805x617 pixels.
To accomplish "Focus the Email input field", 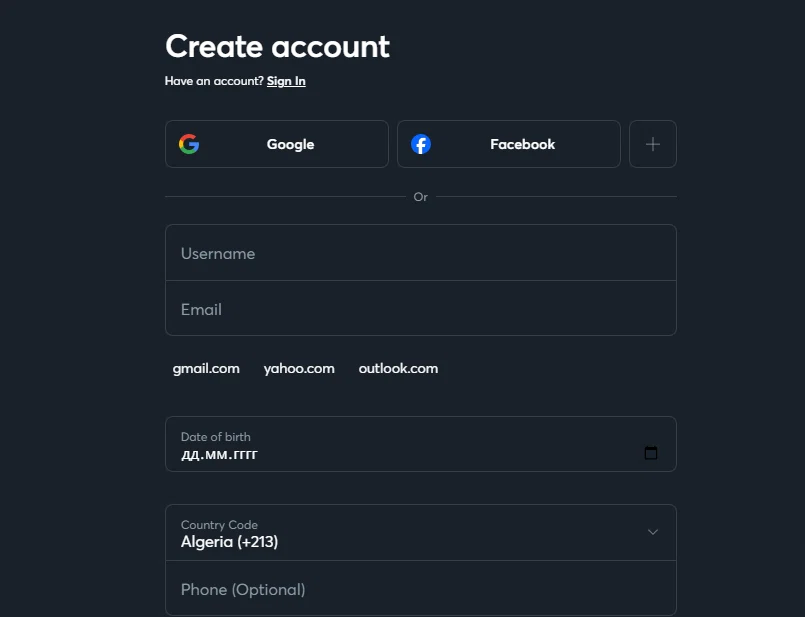I will (x=420, y=308).
